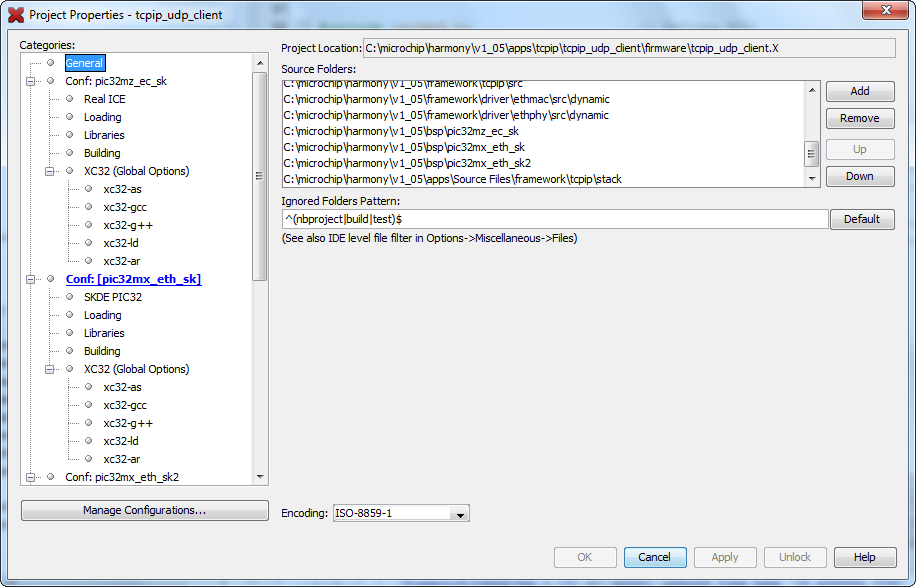Collapse the Conf: pic32mz_ec_sk node
Image resolution: width=916 pixels, height=587 pixels.
[30, 81]
